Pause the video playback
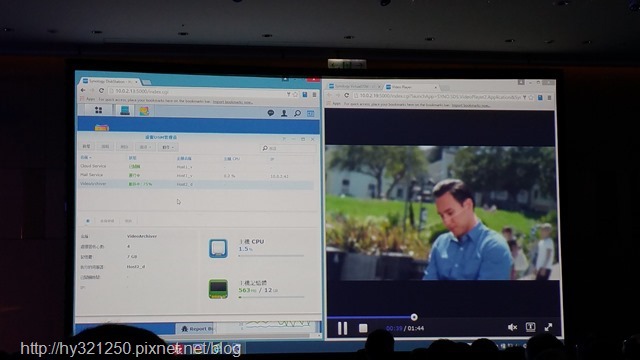This screenshot has height=360, width=640. [x=342, y=328]
